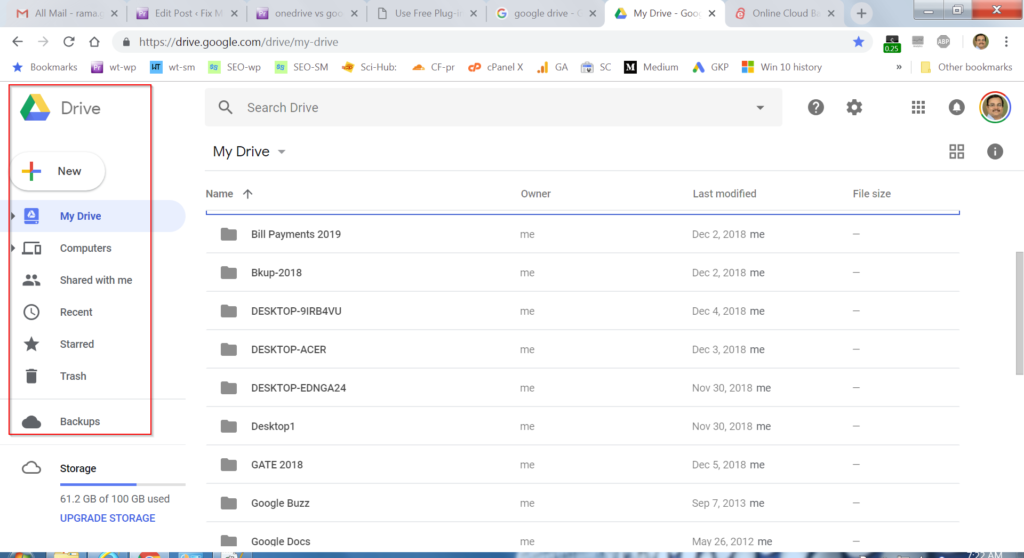
Task: Reverse the sort direction arrow
Action: pyautogui.click(x=248, y=194)
